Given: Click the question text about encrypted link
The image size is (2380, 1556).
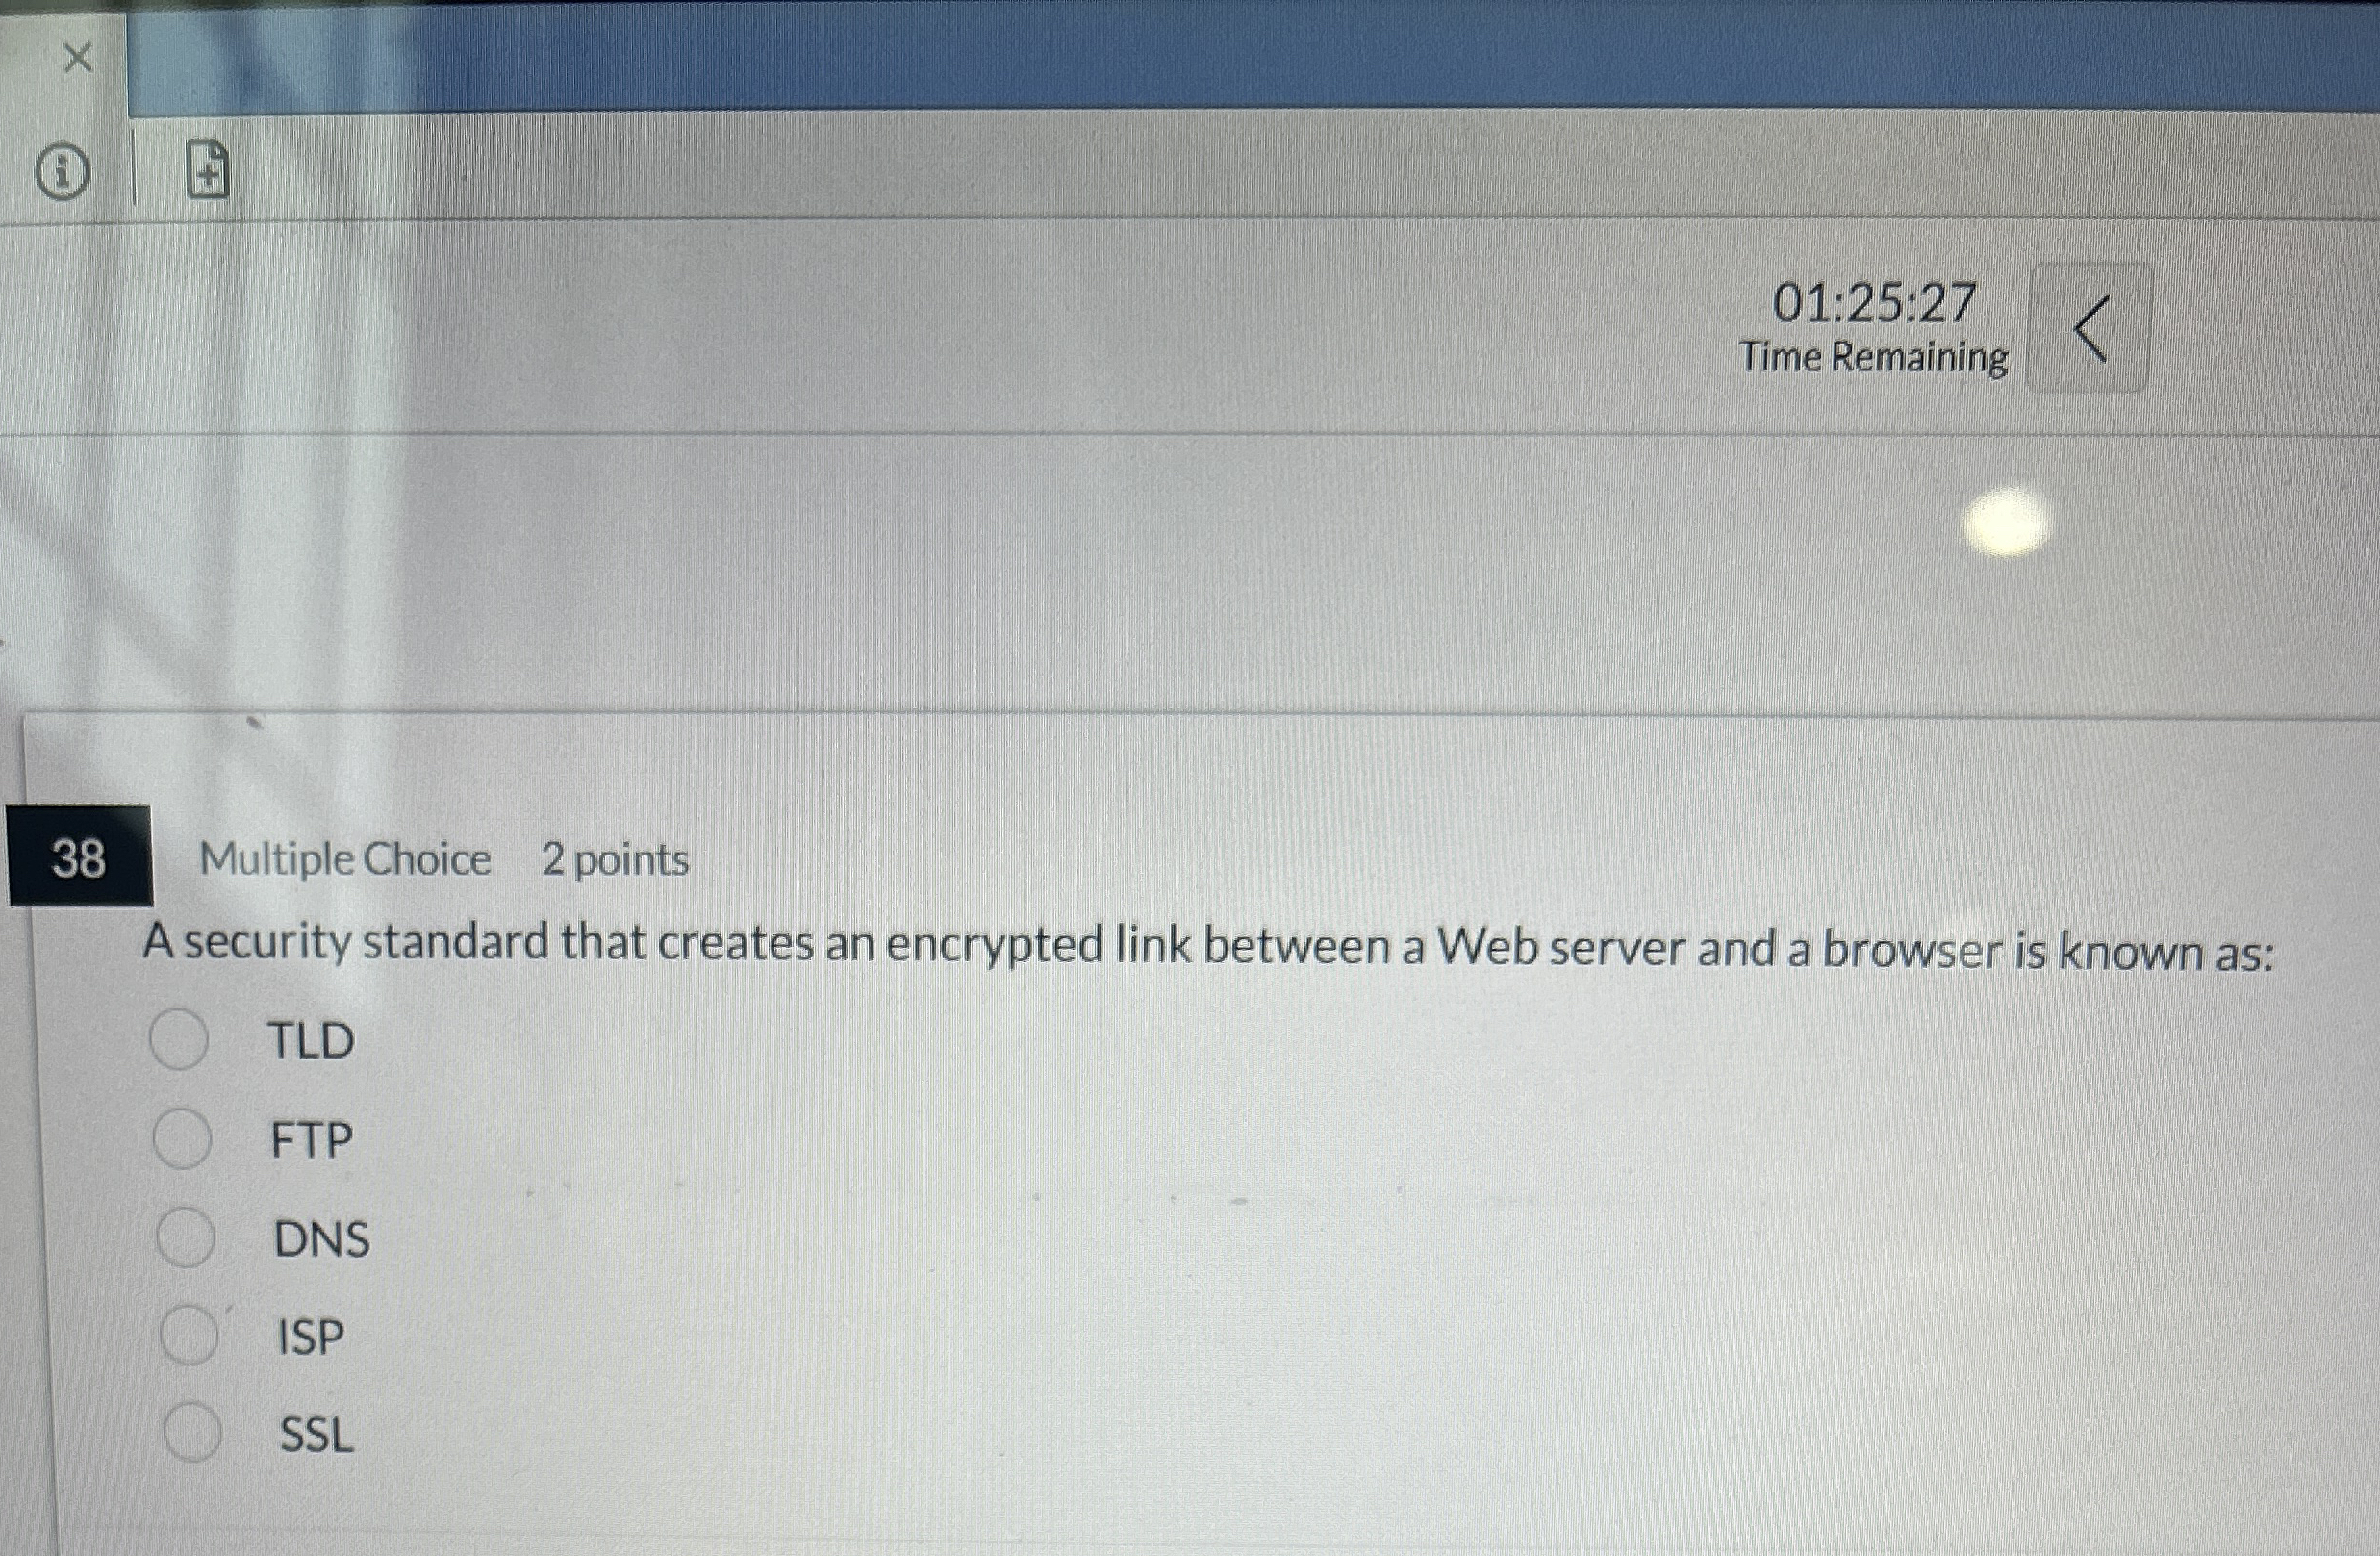Looking at the screenshot, I should pos(1208,946).
